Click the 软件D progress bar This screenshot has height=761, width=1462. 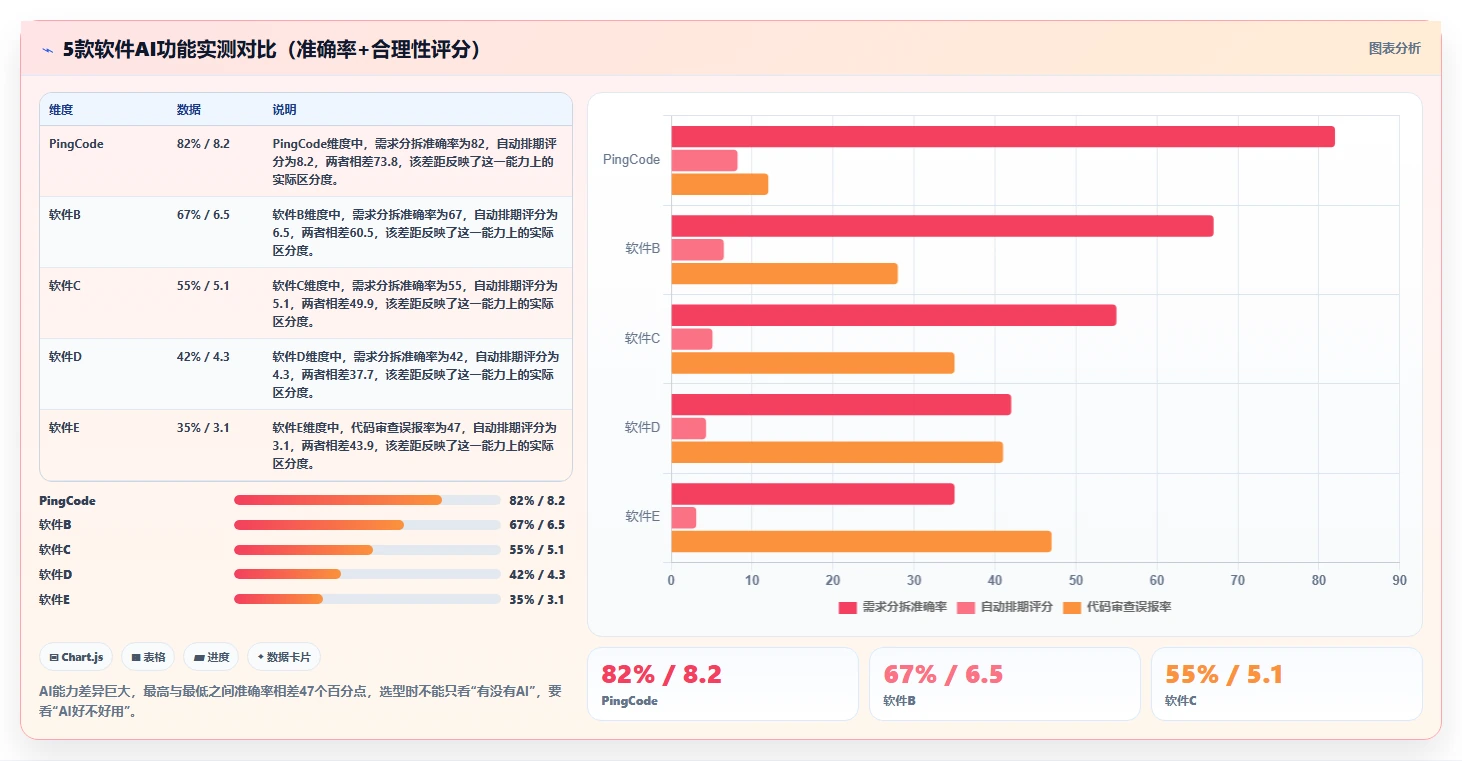point(367,574)
